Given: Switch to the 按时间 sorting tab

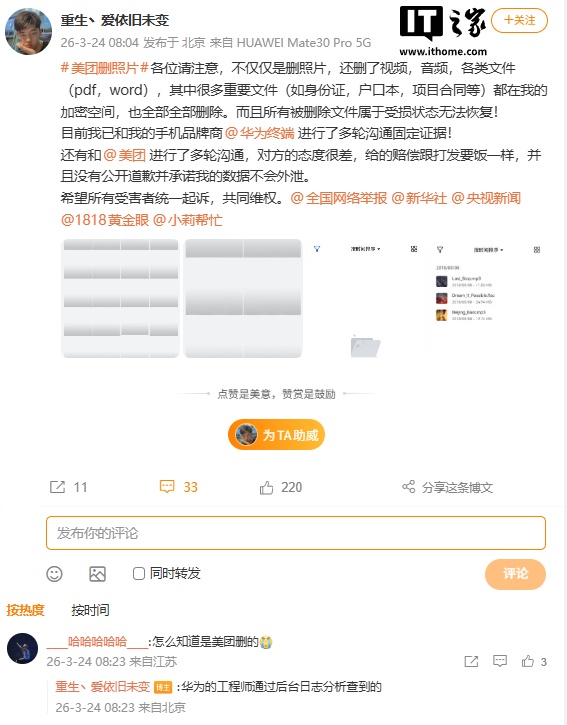Looking at the screenshot, I should (90, 610).
